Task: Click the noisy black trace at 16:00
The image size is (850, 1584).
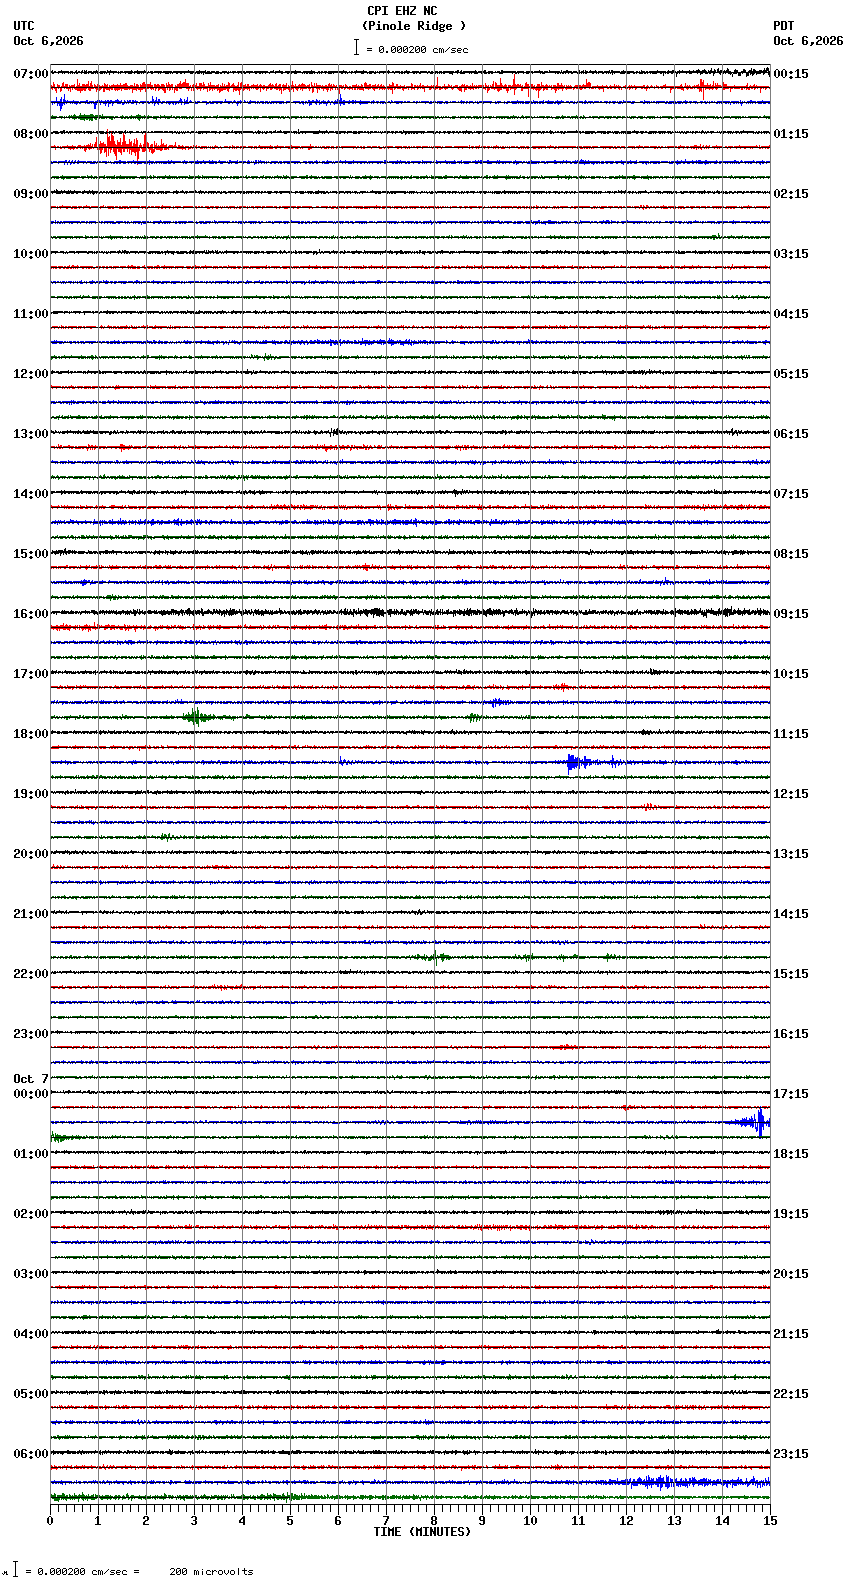Action: pyautogui.click(x=410, y=612)
